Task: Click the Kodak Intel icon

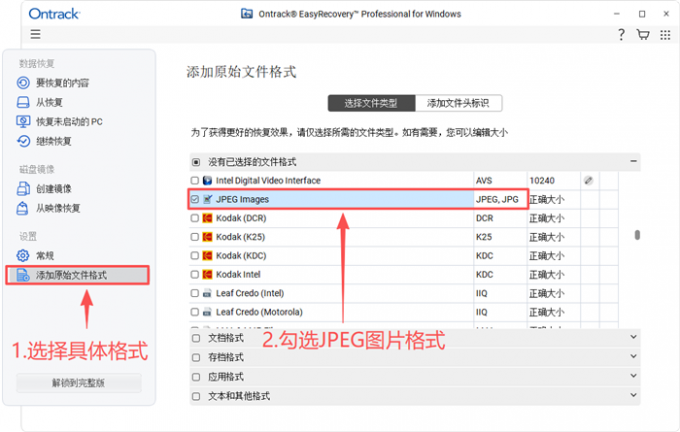Action: (x=208, y=275)
